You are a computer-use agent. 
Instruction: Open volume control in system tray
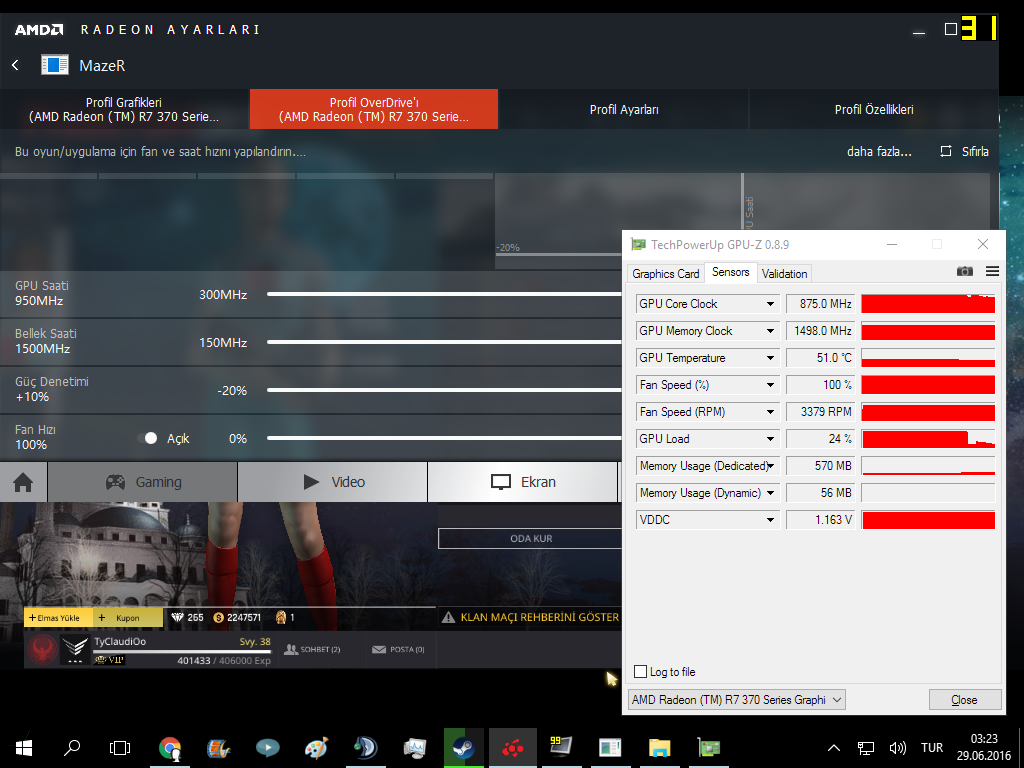click(898, 748)
